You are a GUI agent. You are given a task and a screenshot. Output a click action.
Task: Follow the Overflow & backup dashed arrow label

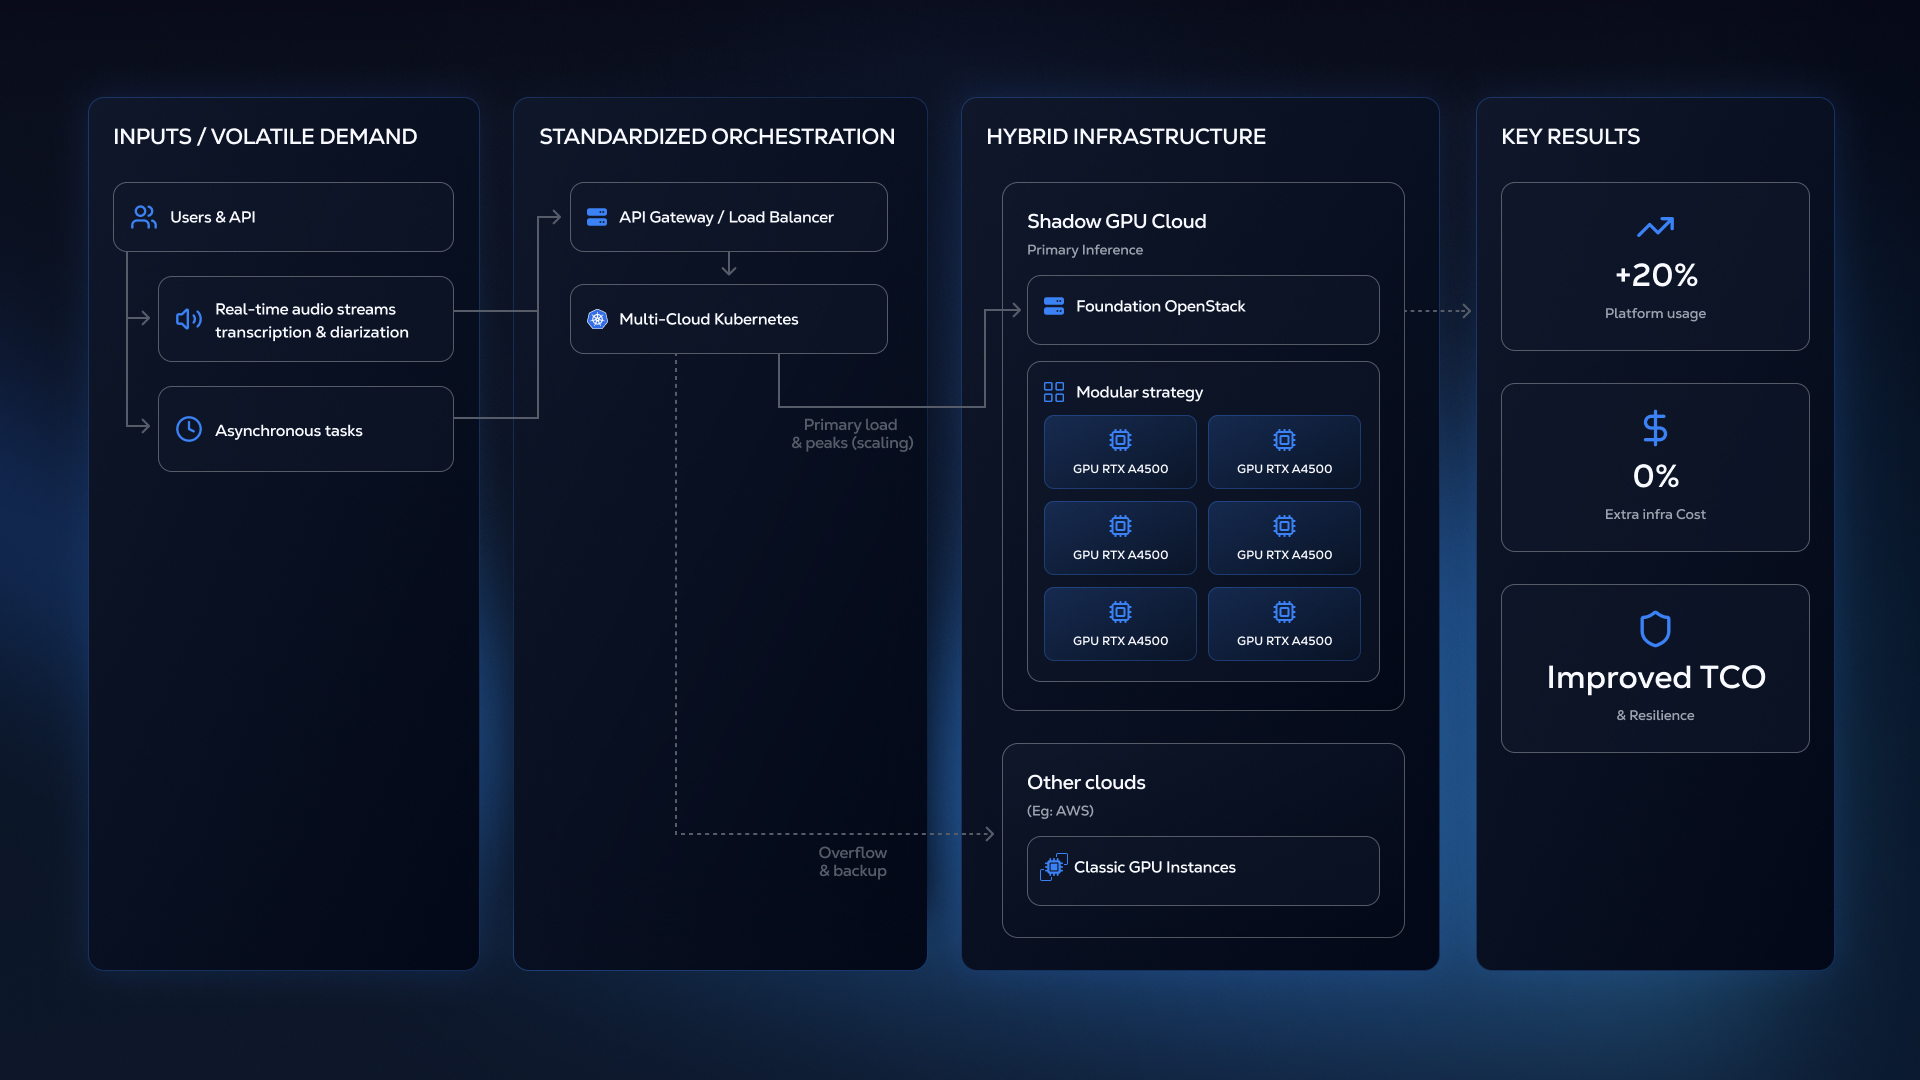click(x=851, y=861)
